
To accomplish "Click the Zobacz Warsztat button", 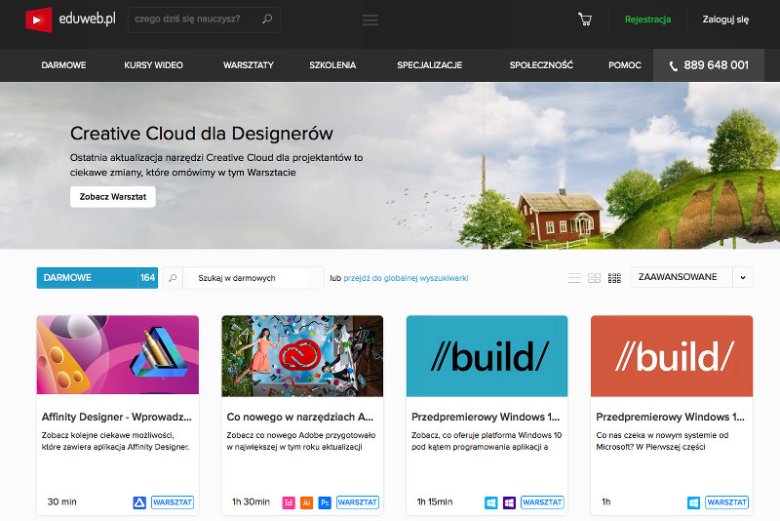I will (113, 197).
